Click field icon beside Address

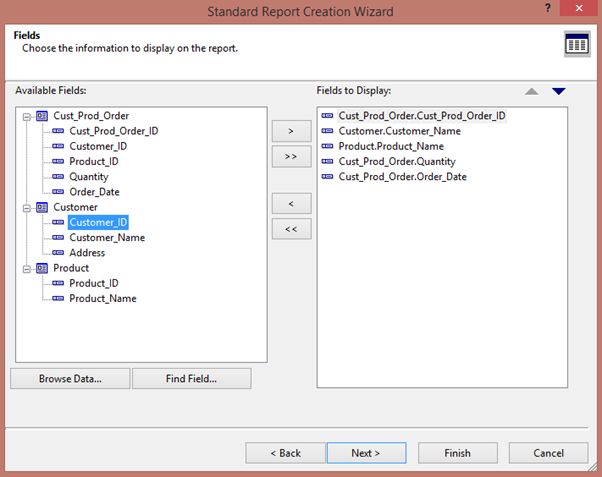58,253
